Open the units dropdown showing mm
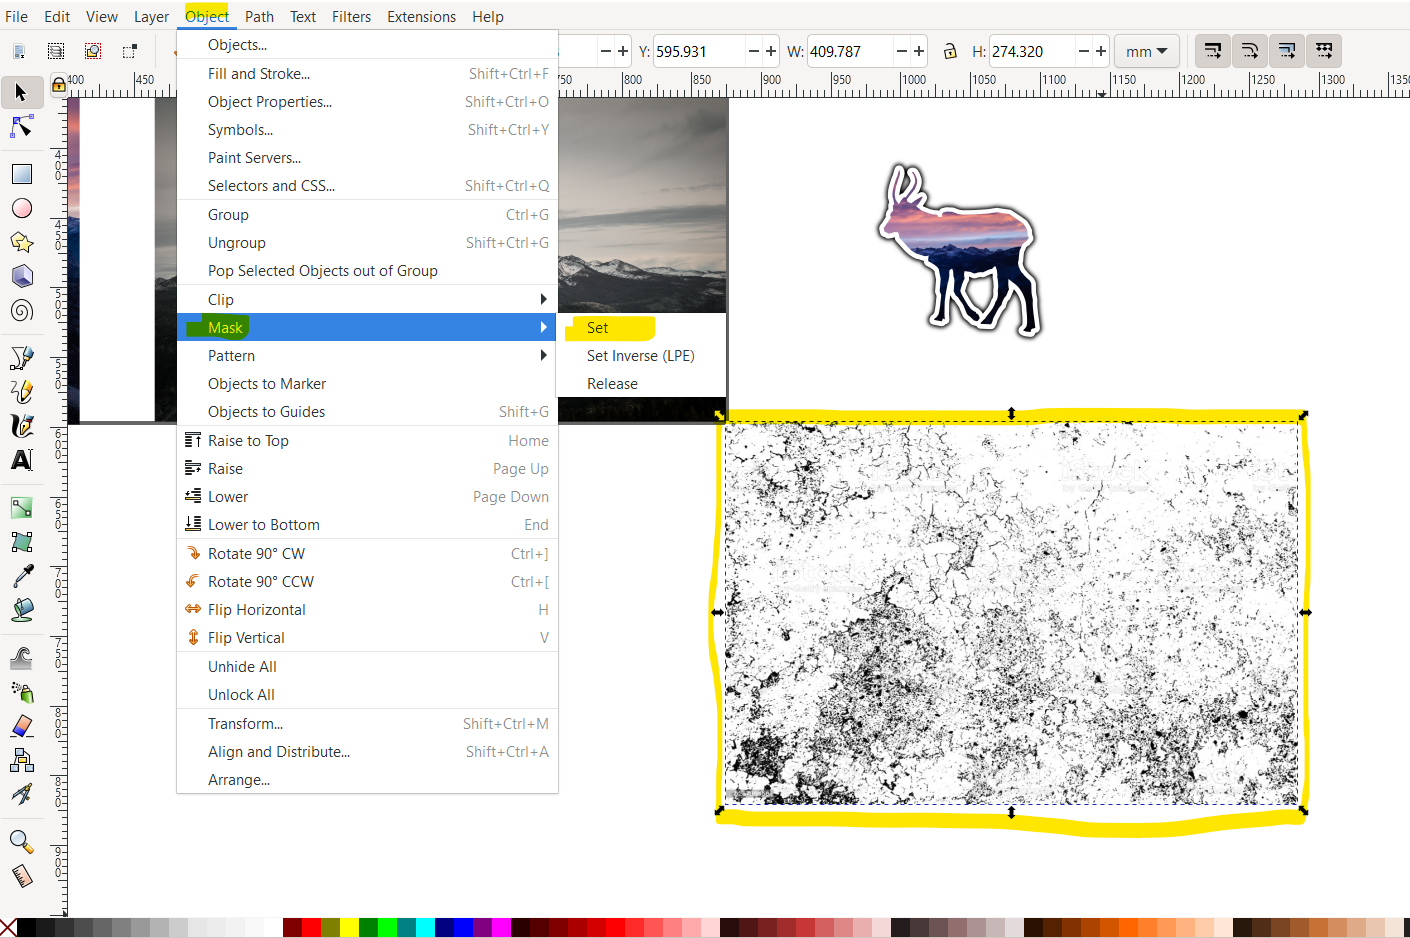The width and height of the screenshot is (1410, 938). (1146, 51)
